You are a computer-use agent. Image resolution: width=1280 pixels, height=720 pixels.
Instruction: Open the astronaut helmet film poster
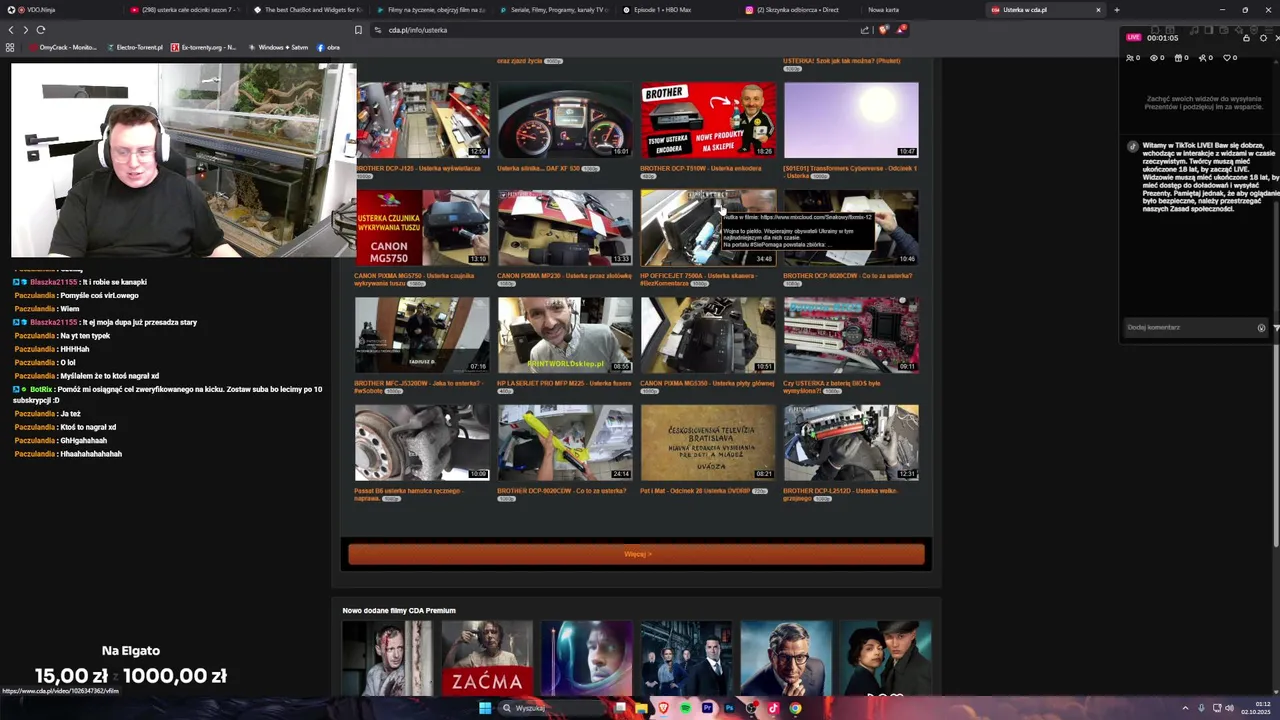tap(586, 658)
